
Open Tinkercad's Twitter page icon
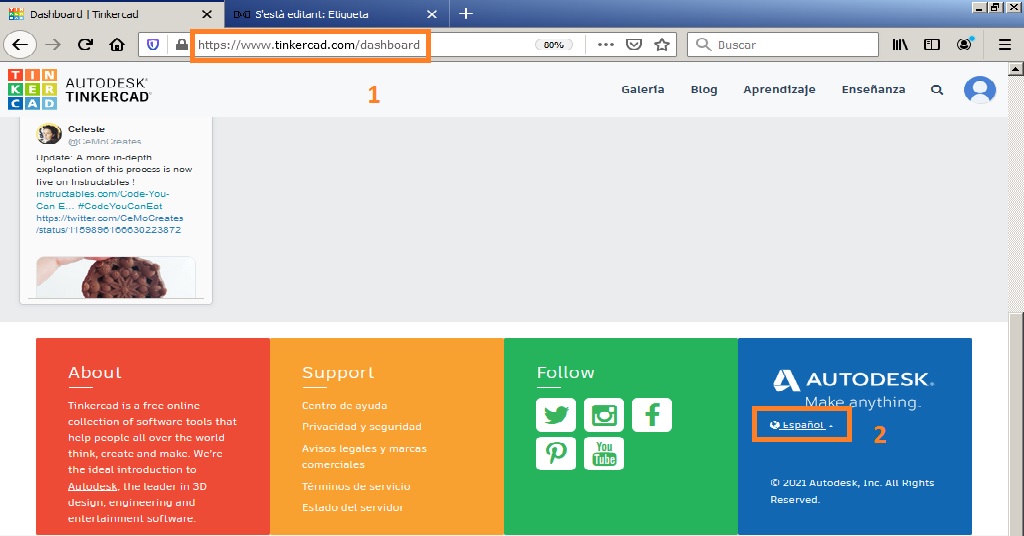click(556, 415)
